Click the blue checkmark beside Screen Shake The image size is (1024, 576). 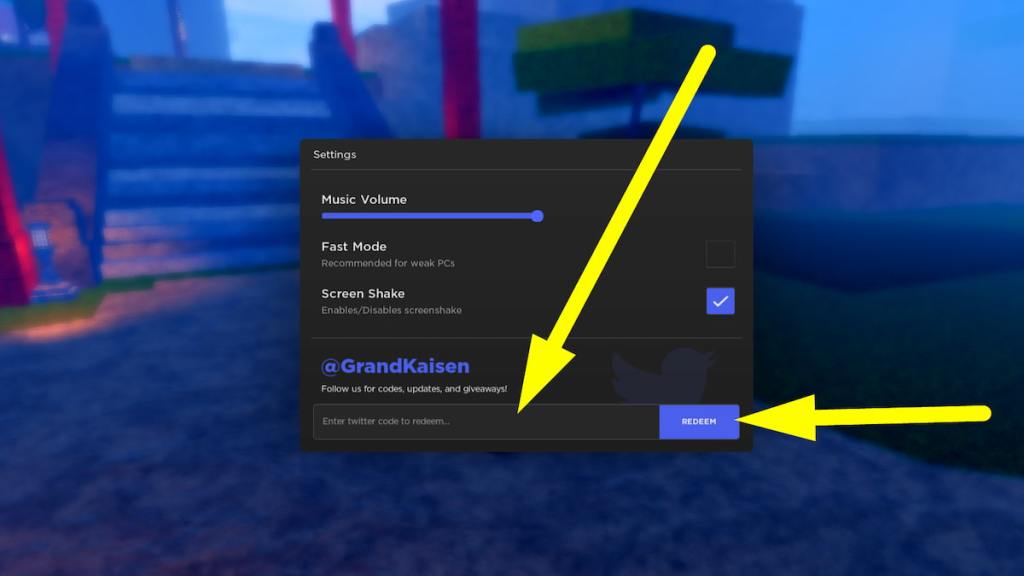720,300
